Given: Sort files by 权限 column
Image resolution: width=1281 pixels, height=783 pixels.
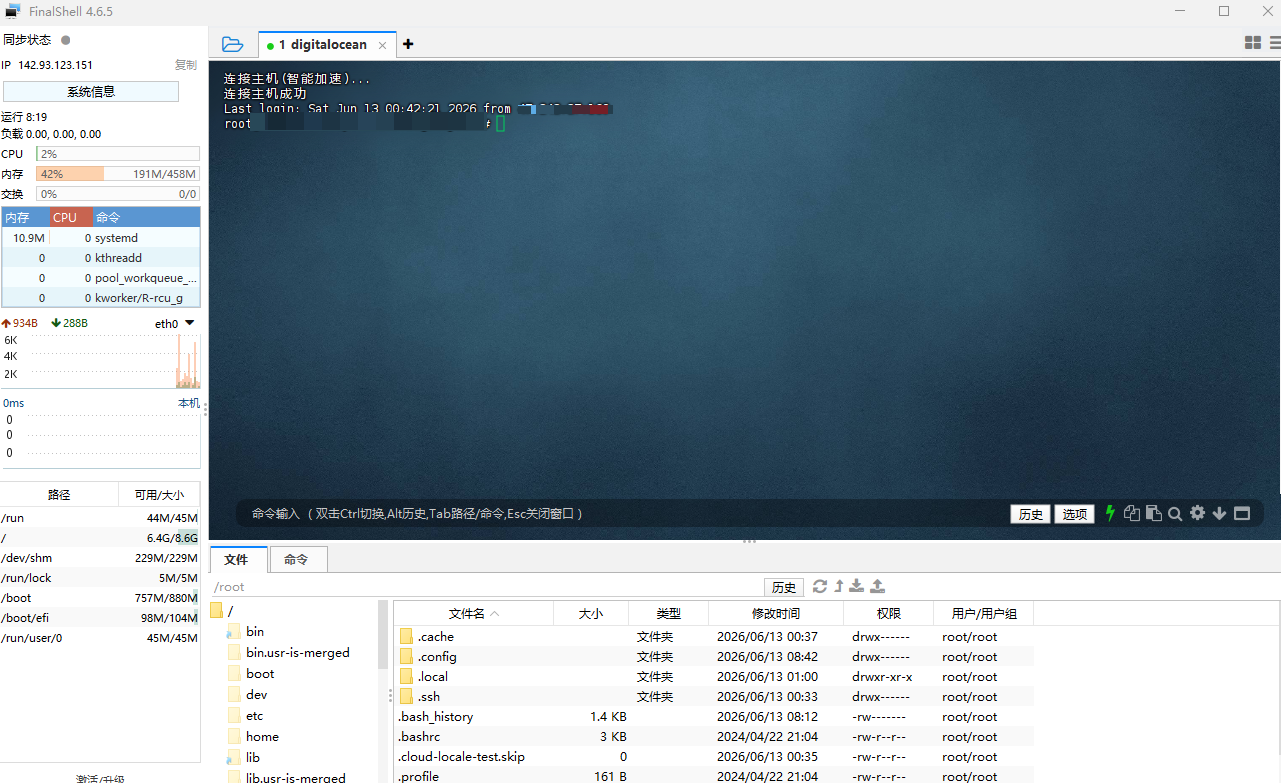Looking at the screenshot, I should tap(888, 613).
